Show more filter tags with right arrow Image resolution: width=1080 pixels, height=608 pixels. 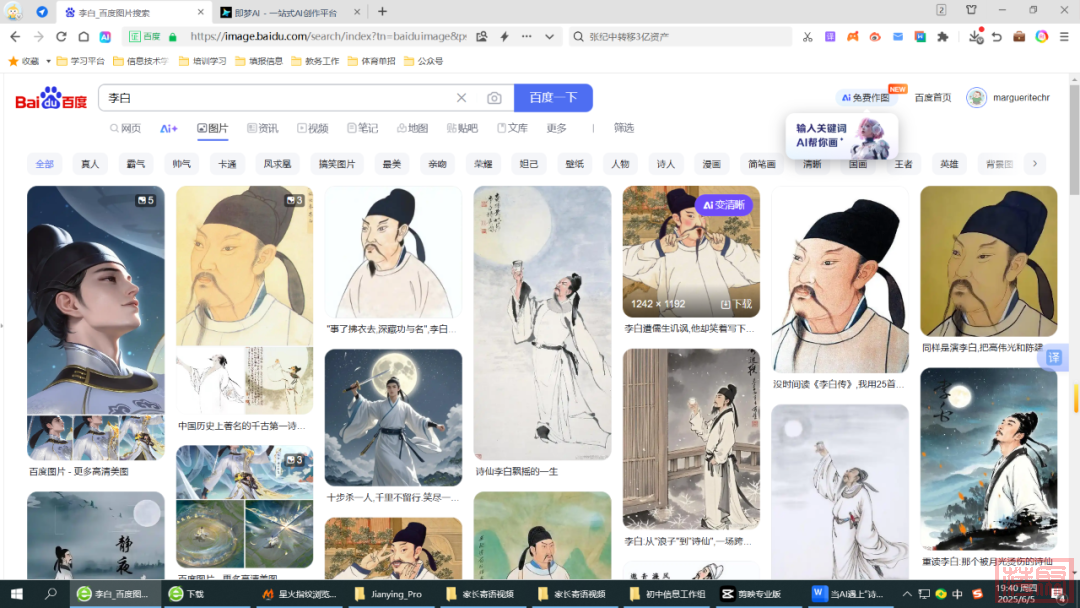pyautogui.click(x=1035, y=164)
